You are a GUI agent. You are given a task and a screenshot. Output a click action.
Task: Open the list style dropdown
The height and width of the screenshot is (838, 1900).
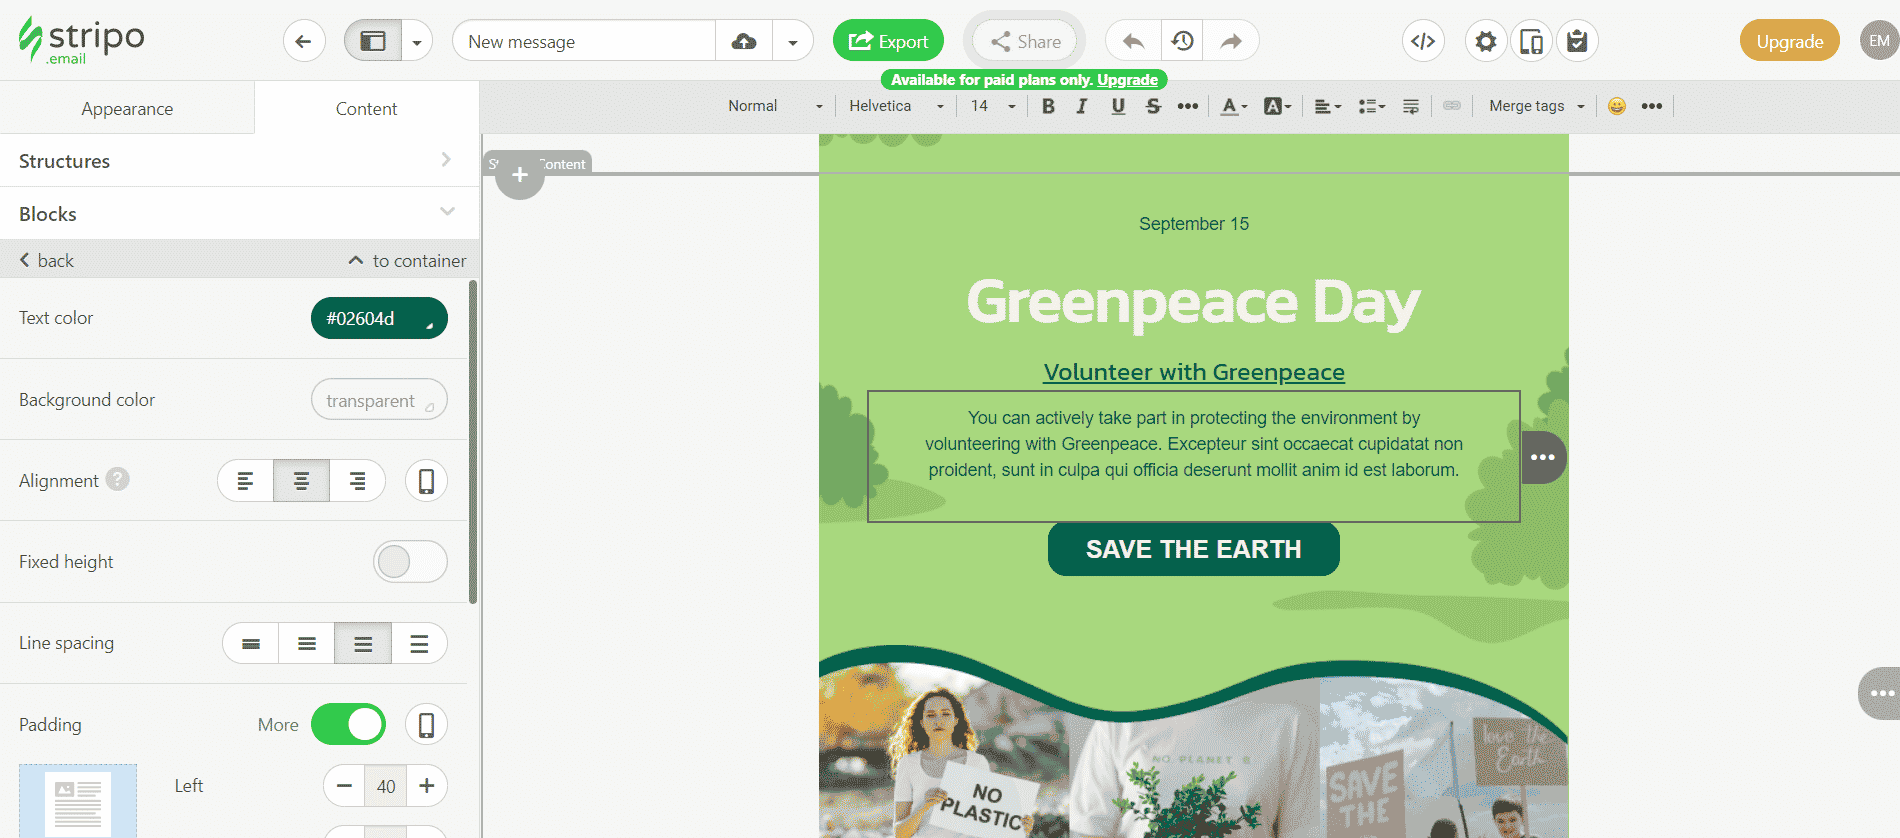(1372, 106)
